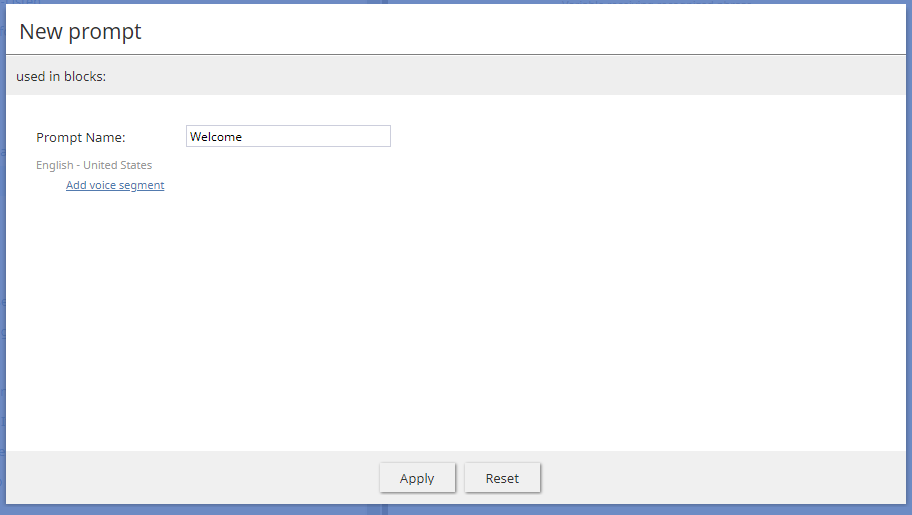Click the Reset button
Screen dimensions: 912x515
pyautogui.click(x=502, y=478)
